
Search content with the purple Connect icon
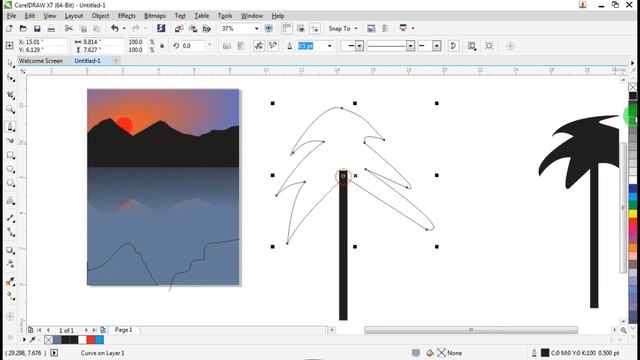click(x=161, y=28)
